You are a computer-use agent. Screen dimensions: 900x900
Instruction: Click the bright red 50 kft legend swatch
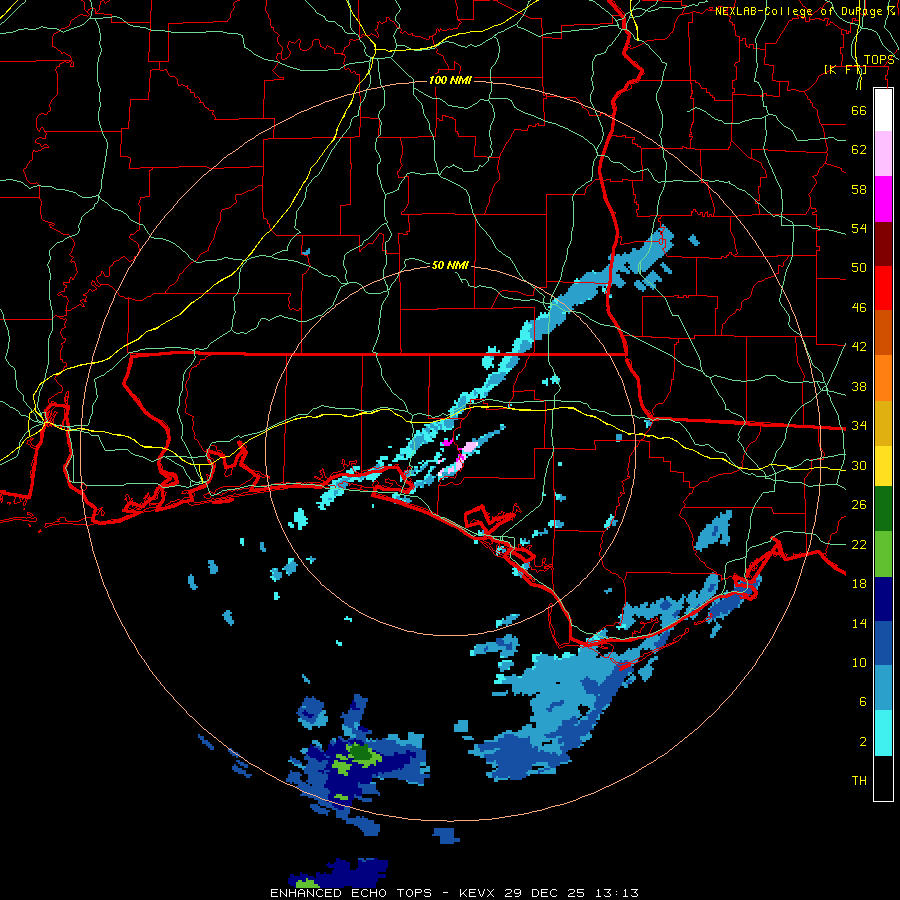coord(883,288)
